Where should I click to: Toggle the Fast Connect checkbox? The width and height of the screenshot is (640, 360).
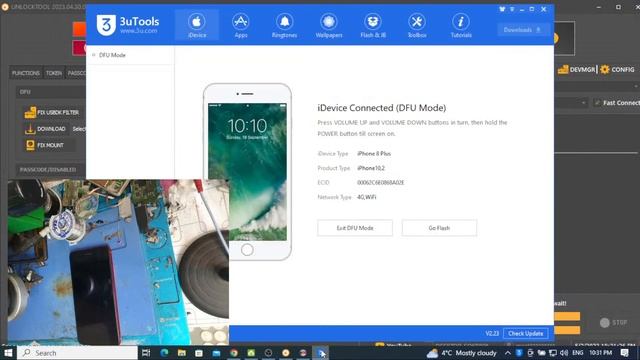tap(598, 103)
